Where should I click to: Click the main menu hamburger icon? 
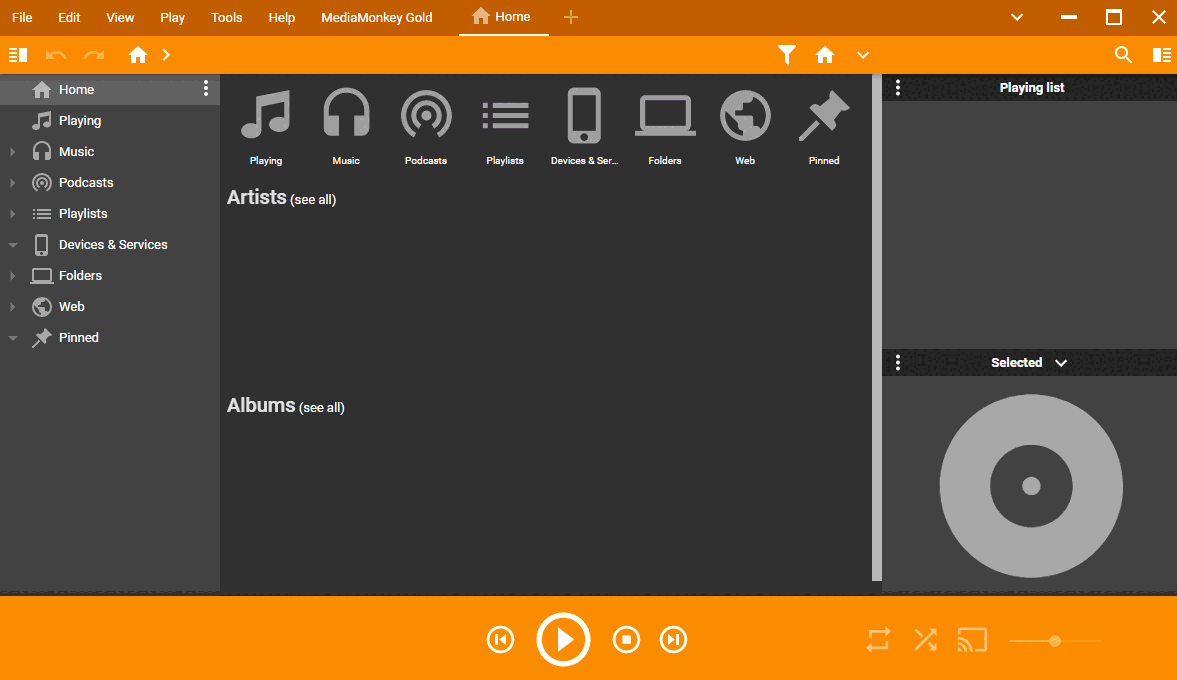pos(18,55)
